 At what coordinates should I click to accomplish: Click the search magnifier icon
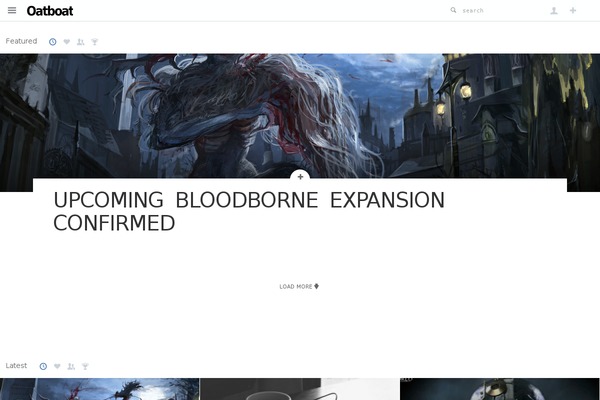pyautogui.click(x=453, y=10)
